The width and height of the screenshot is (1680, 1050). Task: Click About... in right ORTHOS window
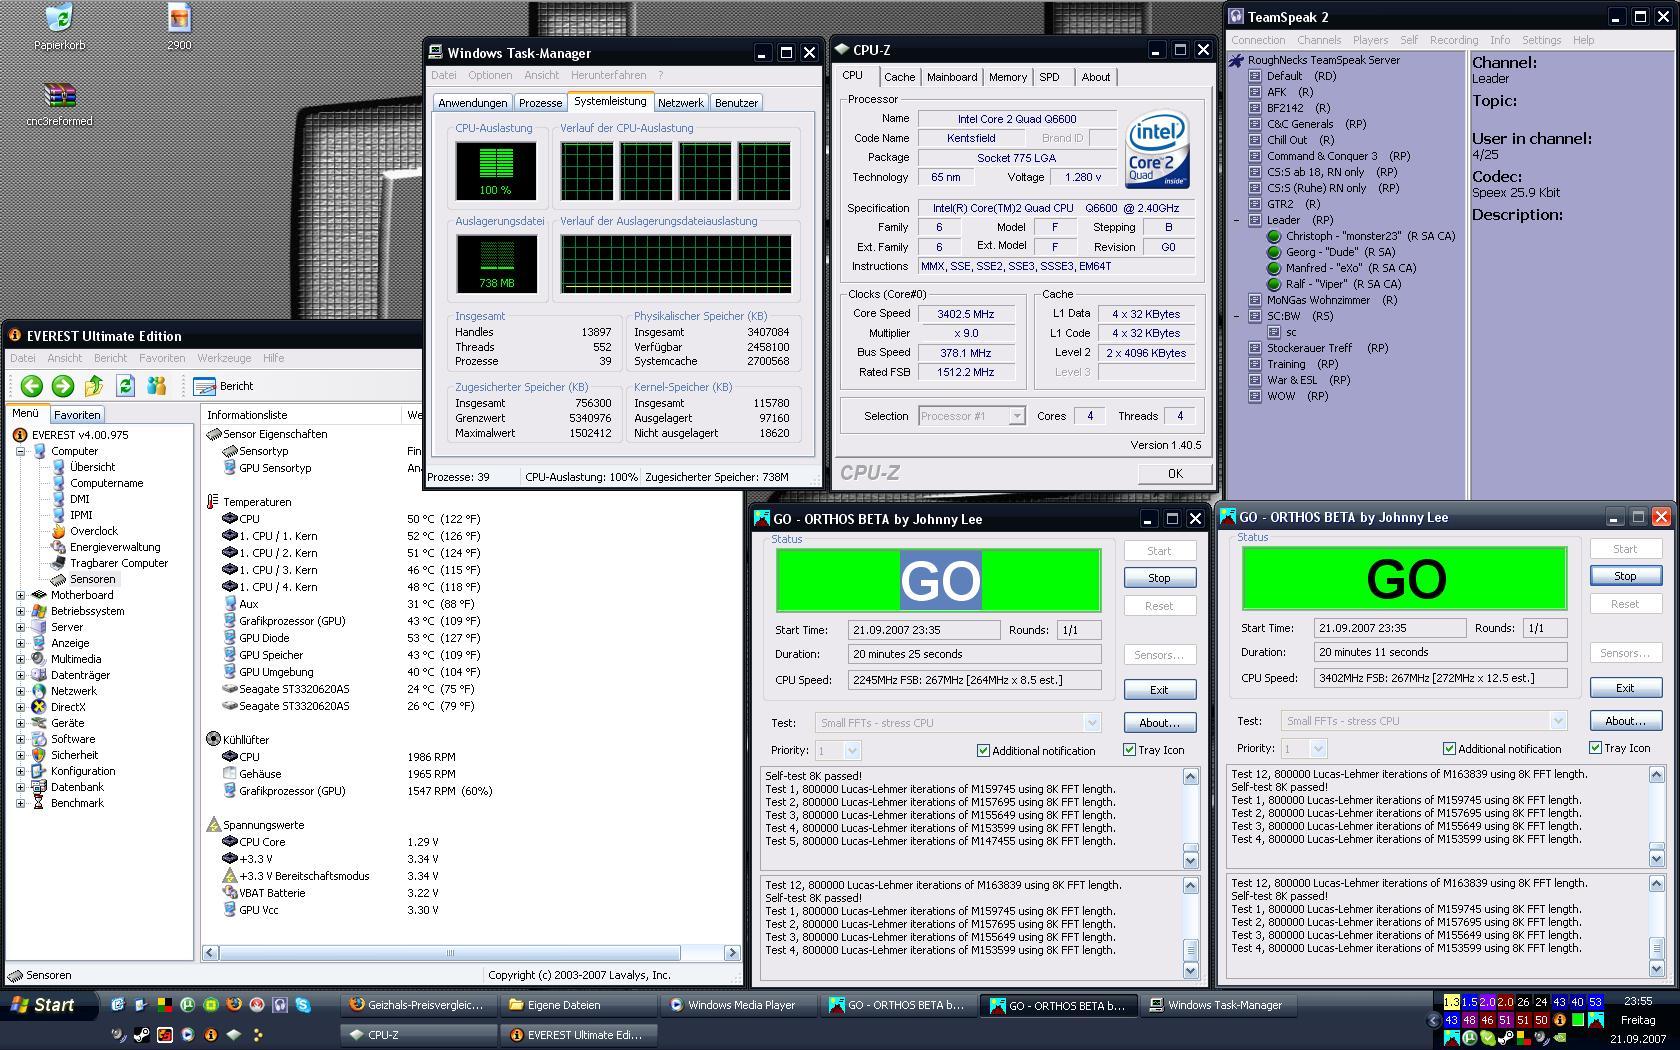1625,721
